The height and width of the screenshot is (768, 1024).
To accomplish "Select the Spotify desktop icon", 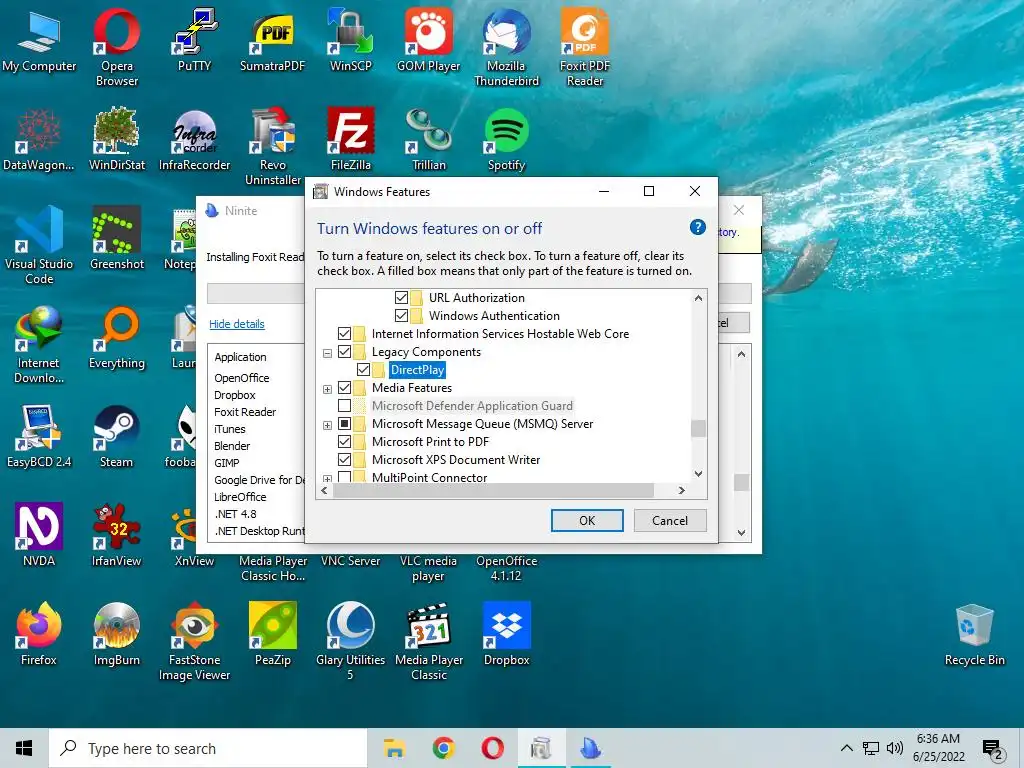I will [x=506, y=140].
